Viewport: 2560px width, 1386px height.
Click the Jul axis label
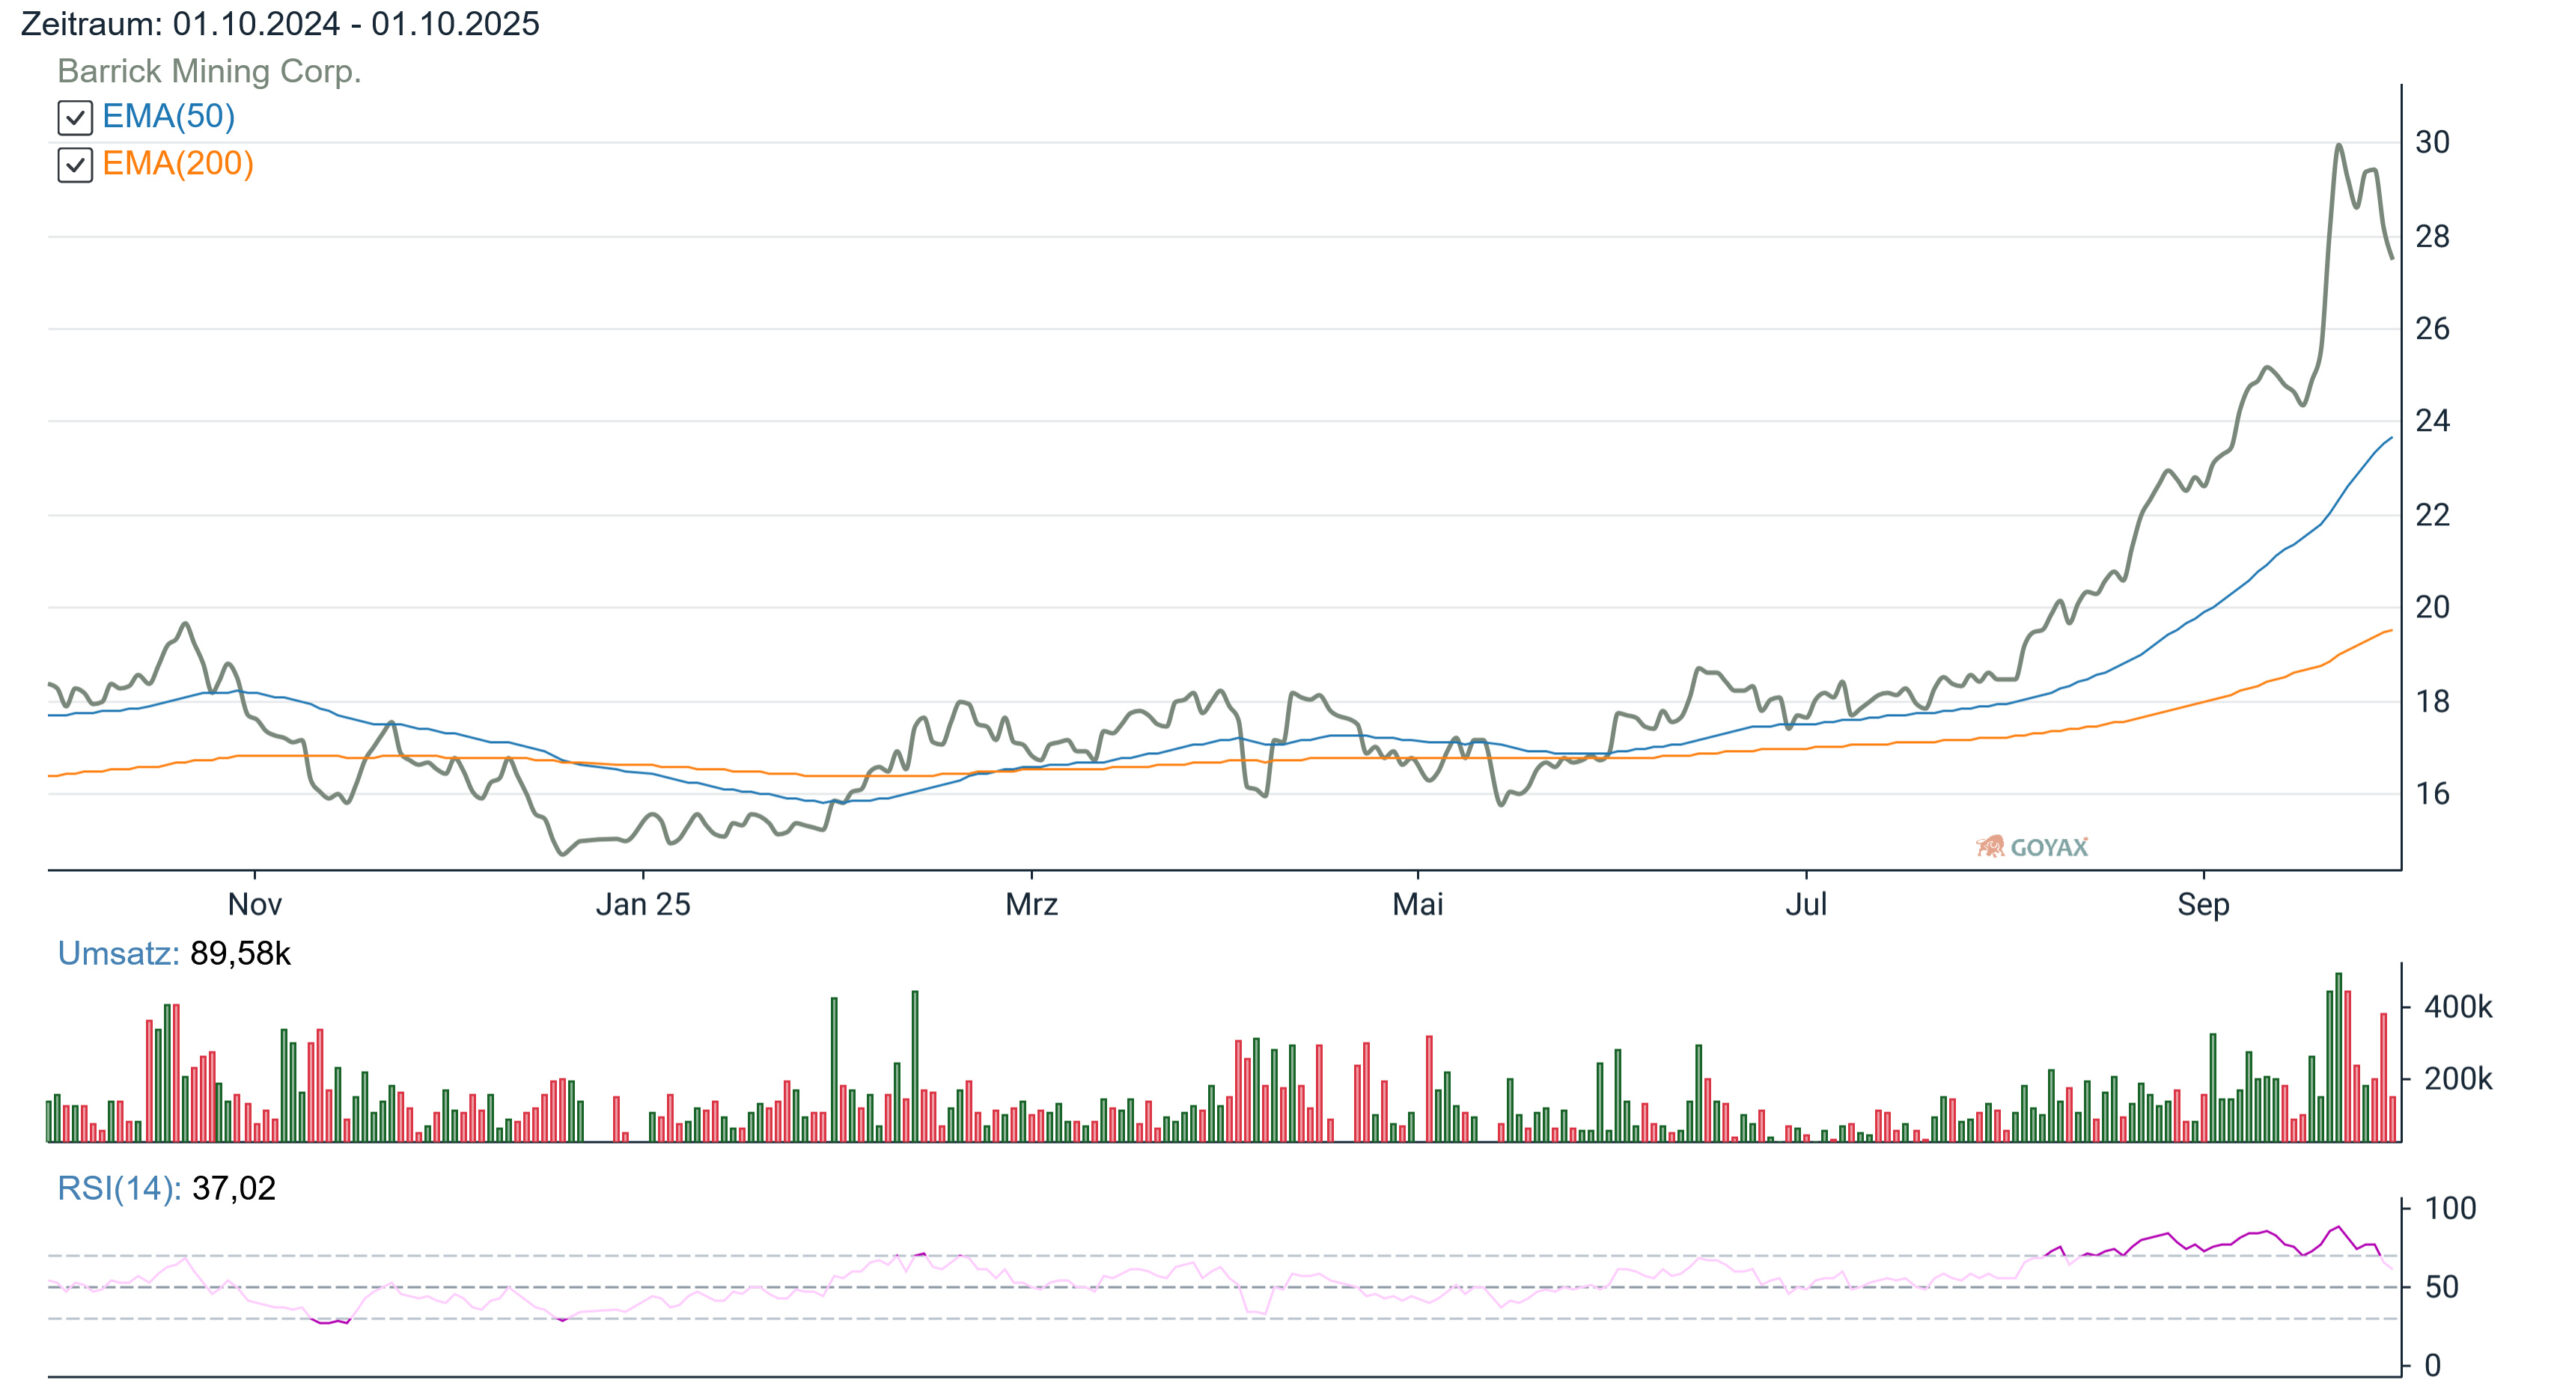1806,904
